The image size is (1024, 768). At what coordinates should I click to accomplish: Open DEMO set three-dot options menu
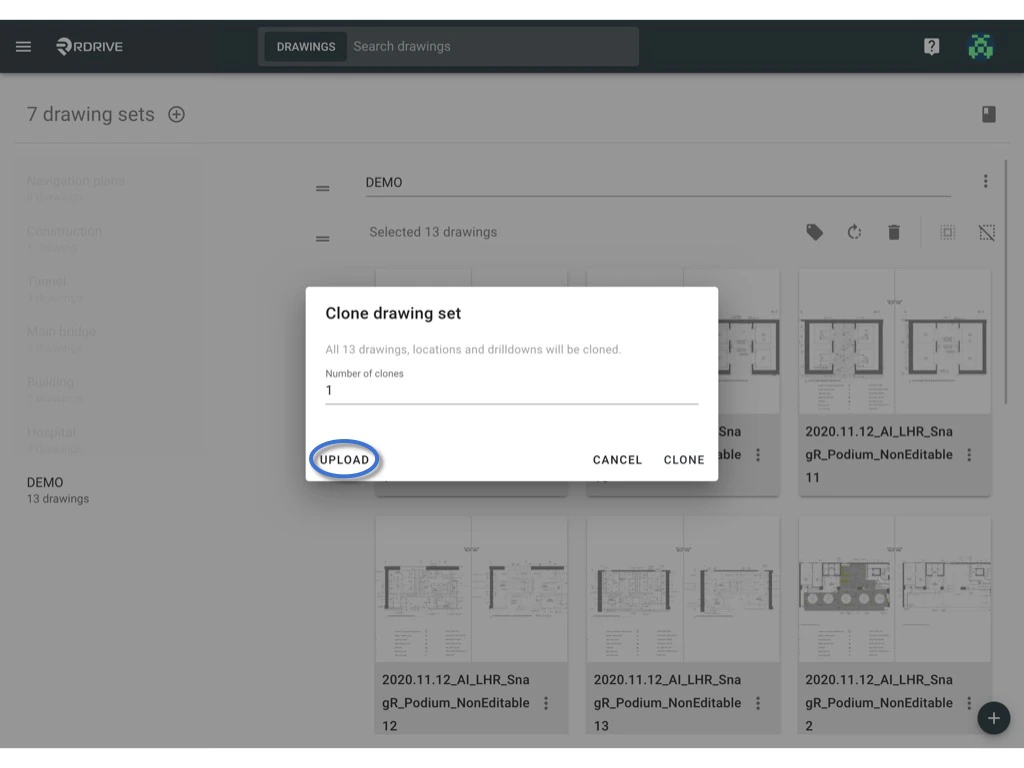(x=985, y=181)
